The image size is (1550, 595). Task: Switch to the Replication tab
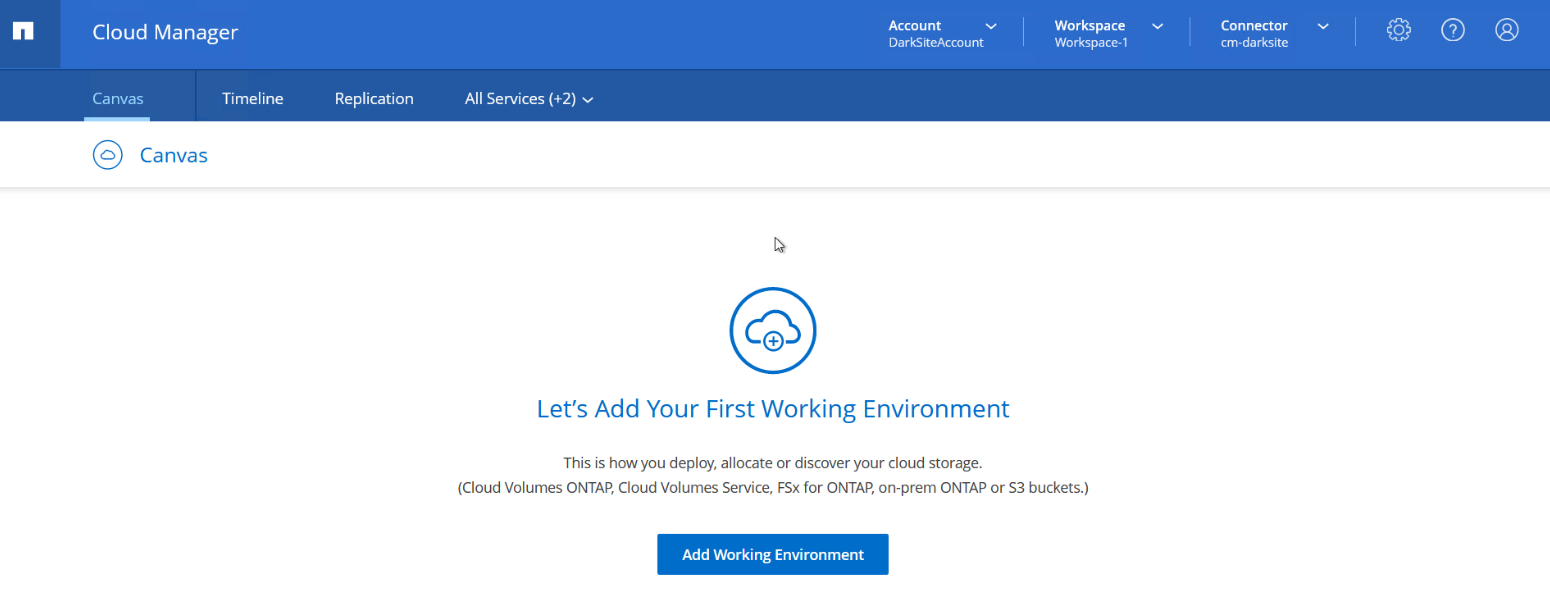point(374,99)
